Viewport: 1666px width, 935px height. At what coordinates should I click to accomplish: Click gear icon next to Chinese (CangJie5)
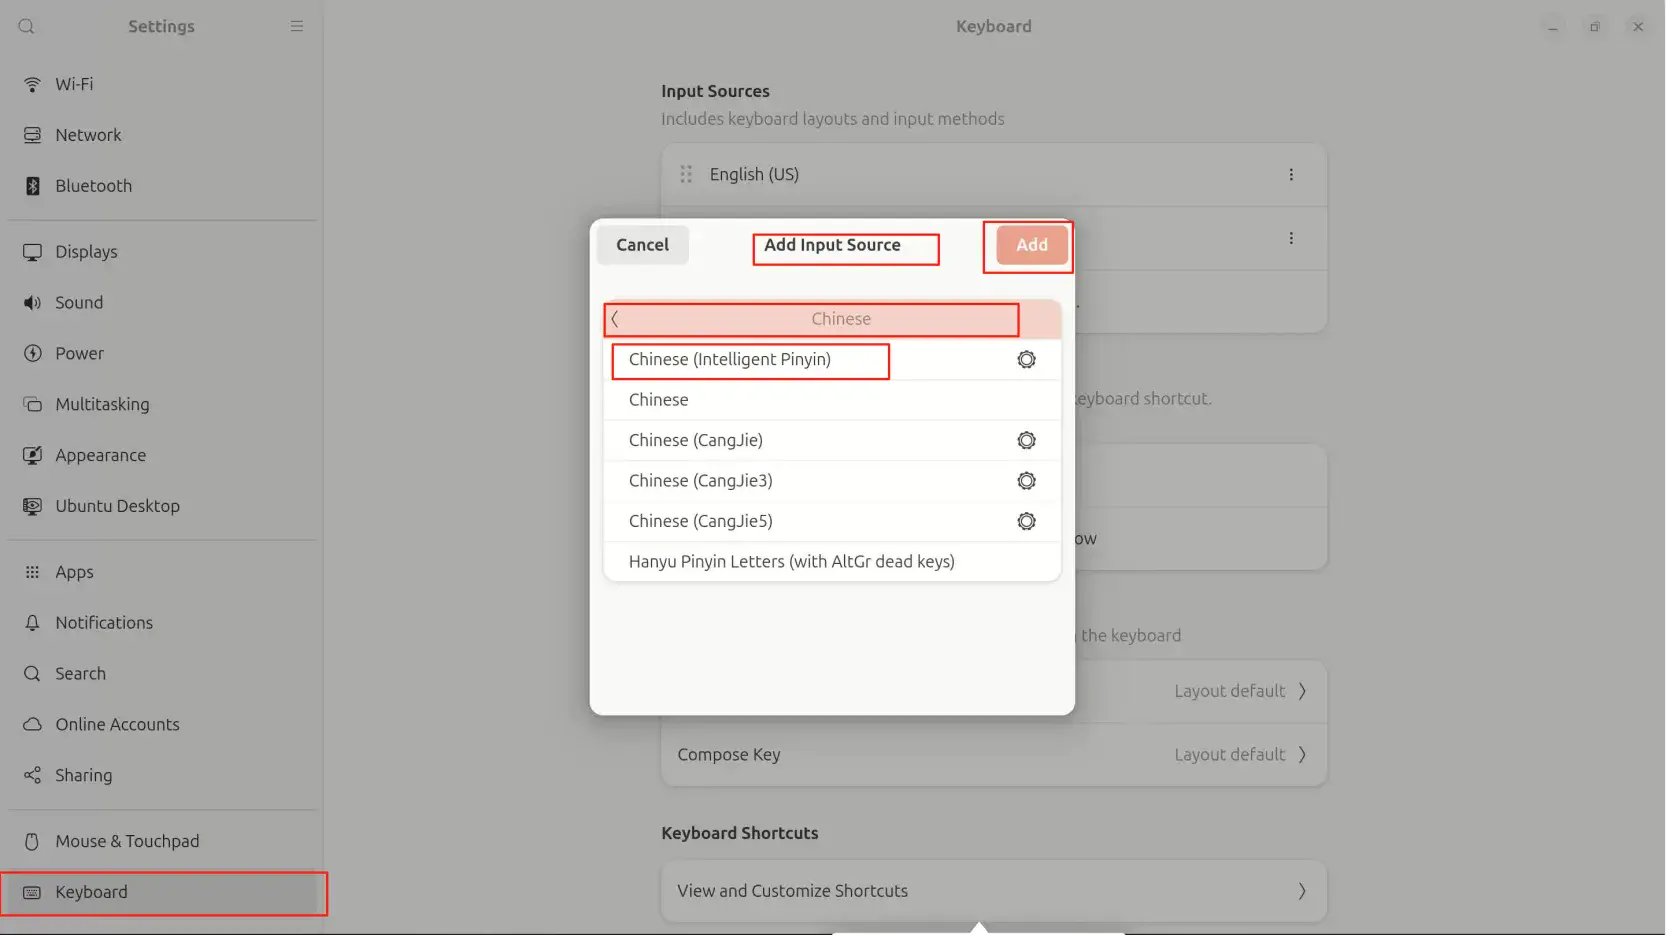pos(1026,522)
